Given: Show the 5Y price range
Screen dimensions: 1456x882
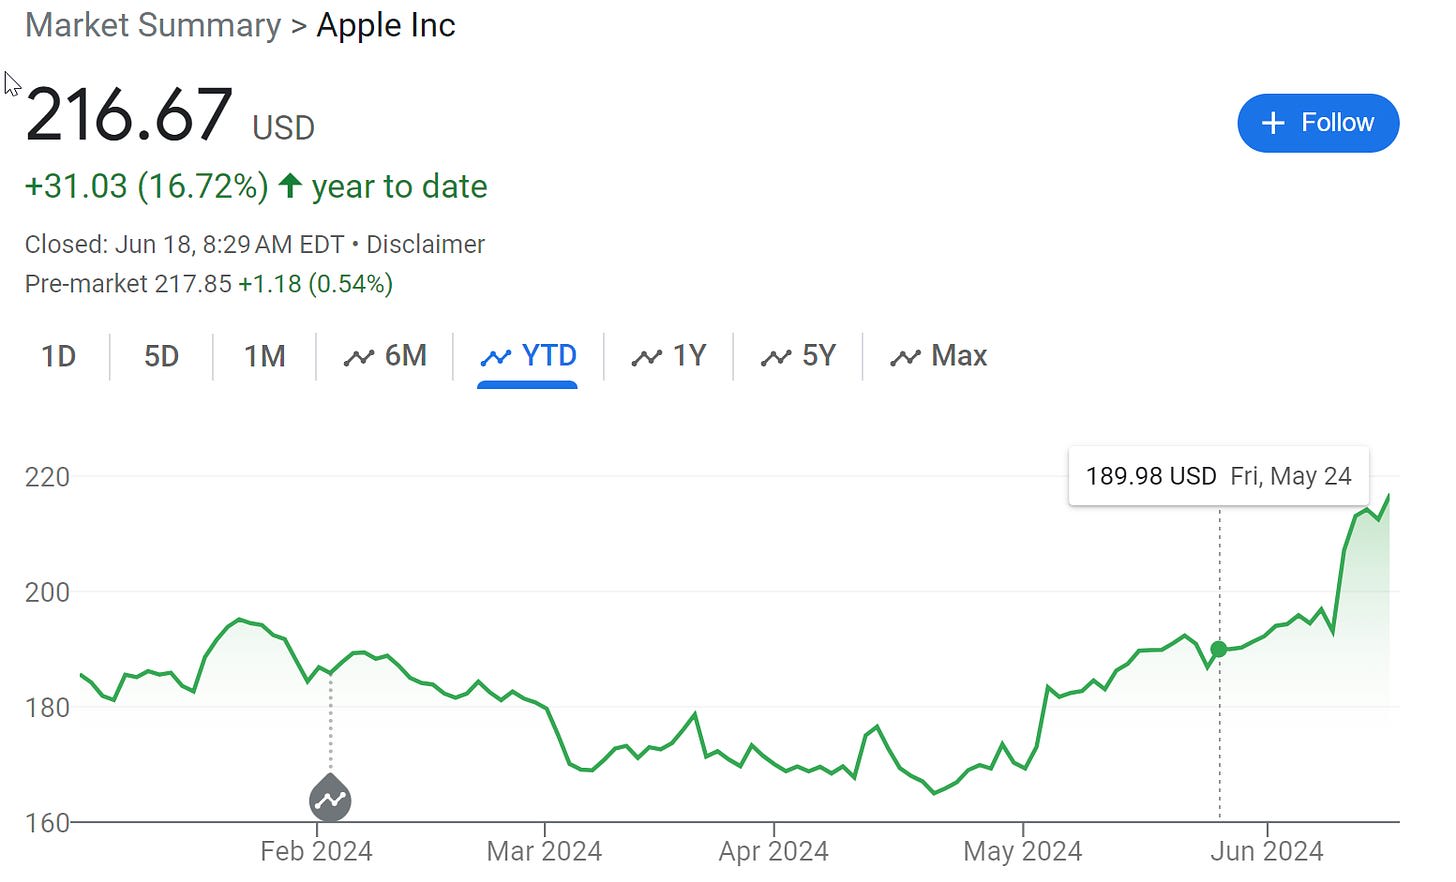Looking at the screenshot, I should pyautogui.click(x=798, y=356).
